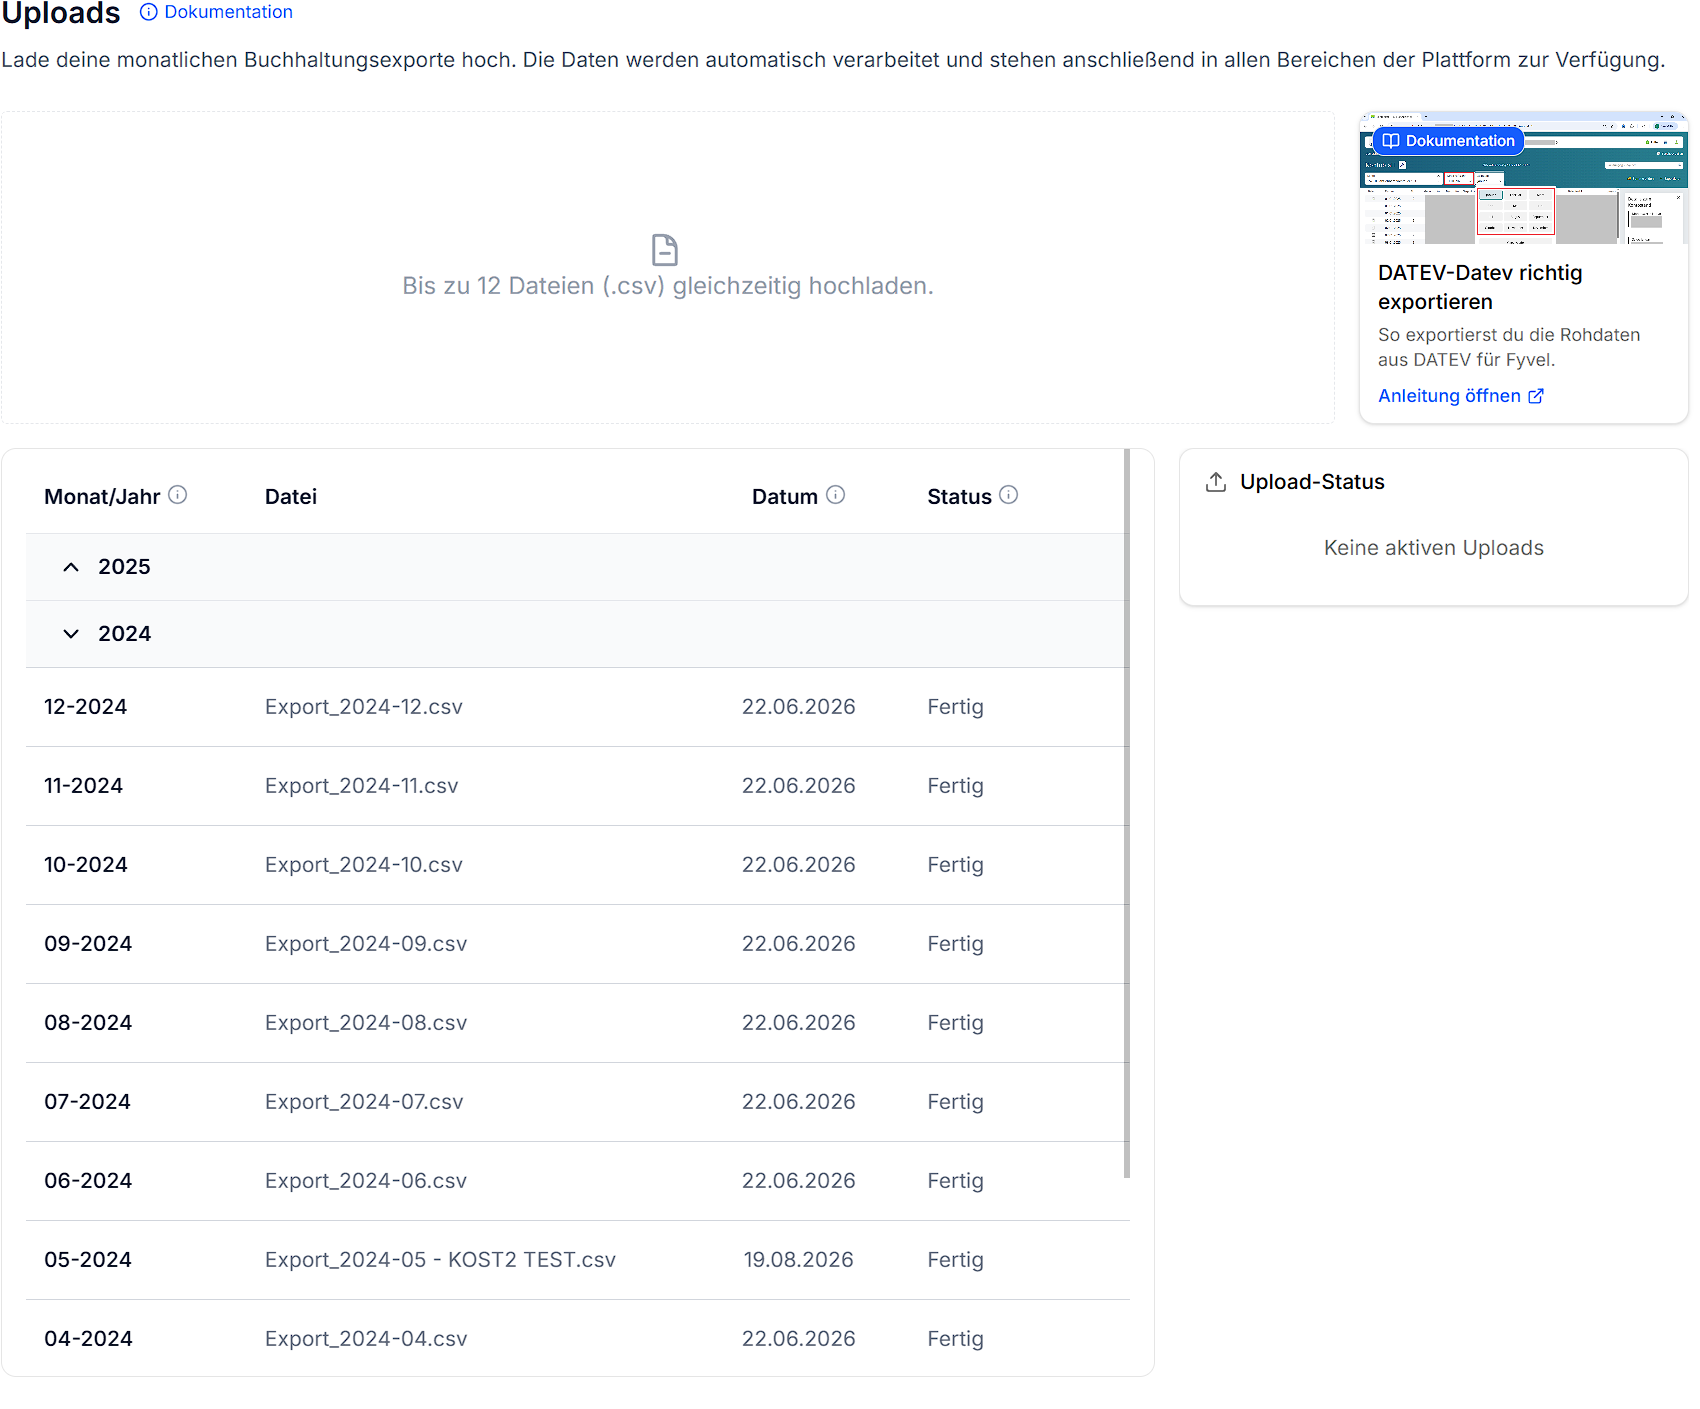Image resolution: width=1700 pixels, height=1409 pixels.
Task: Click the file icon in upload dropzone
Action: click(x=664, y=249)
